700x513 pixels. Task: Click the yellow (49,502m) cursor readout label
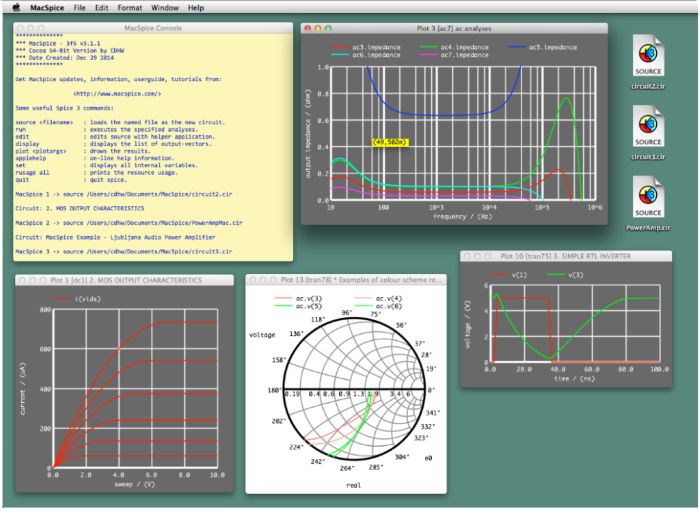tap(390, 142)
